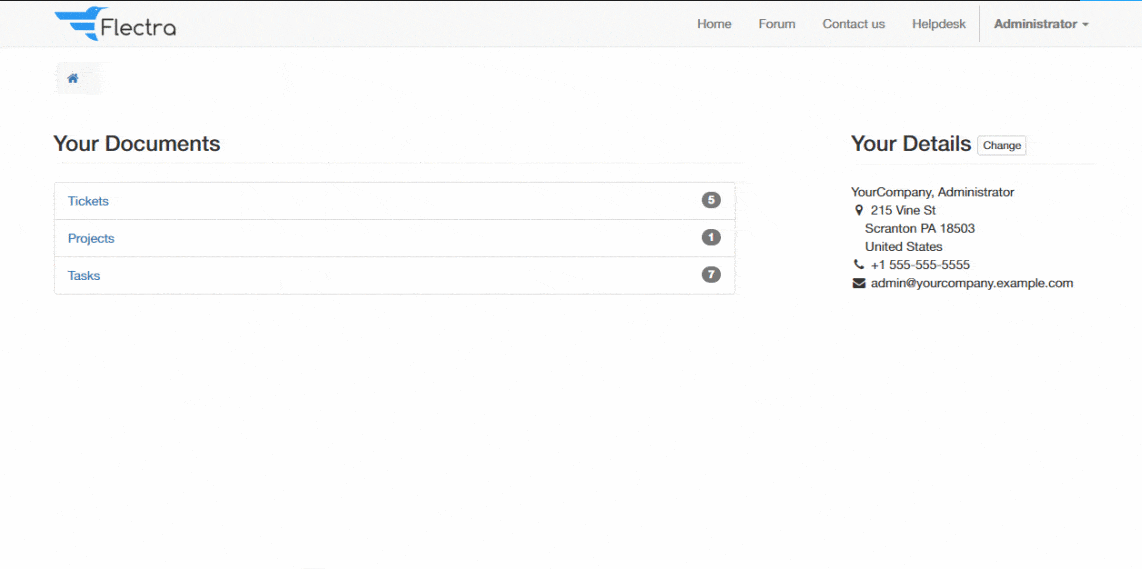
Task: Open the Contact us page
Action: [x=853, y=24]
